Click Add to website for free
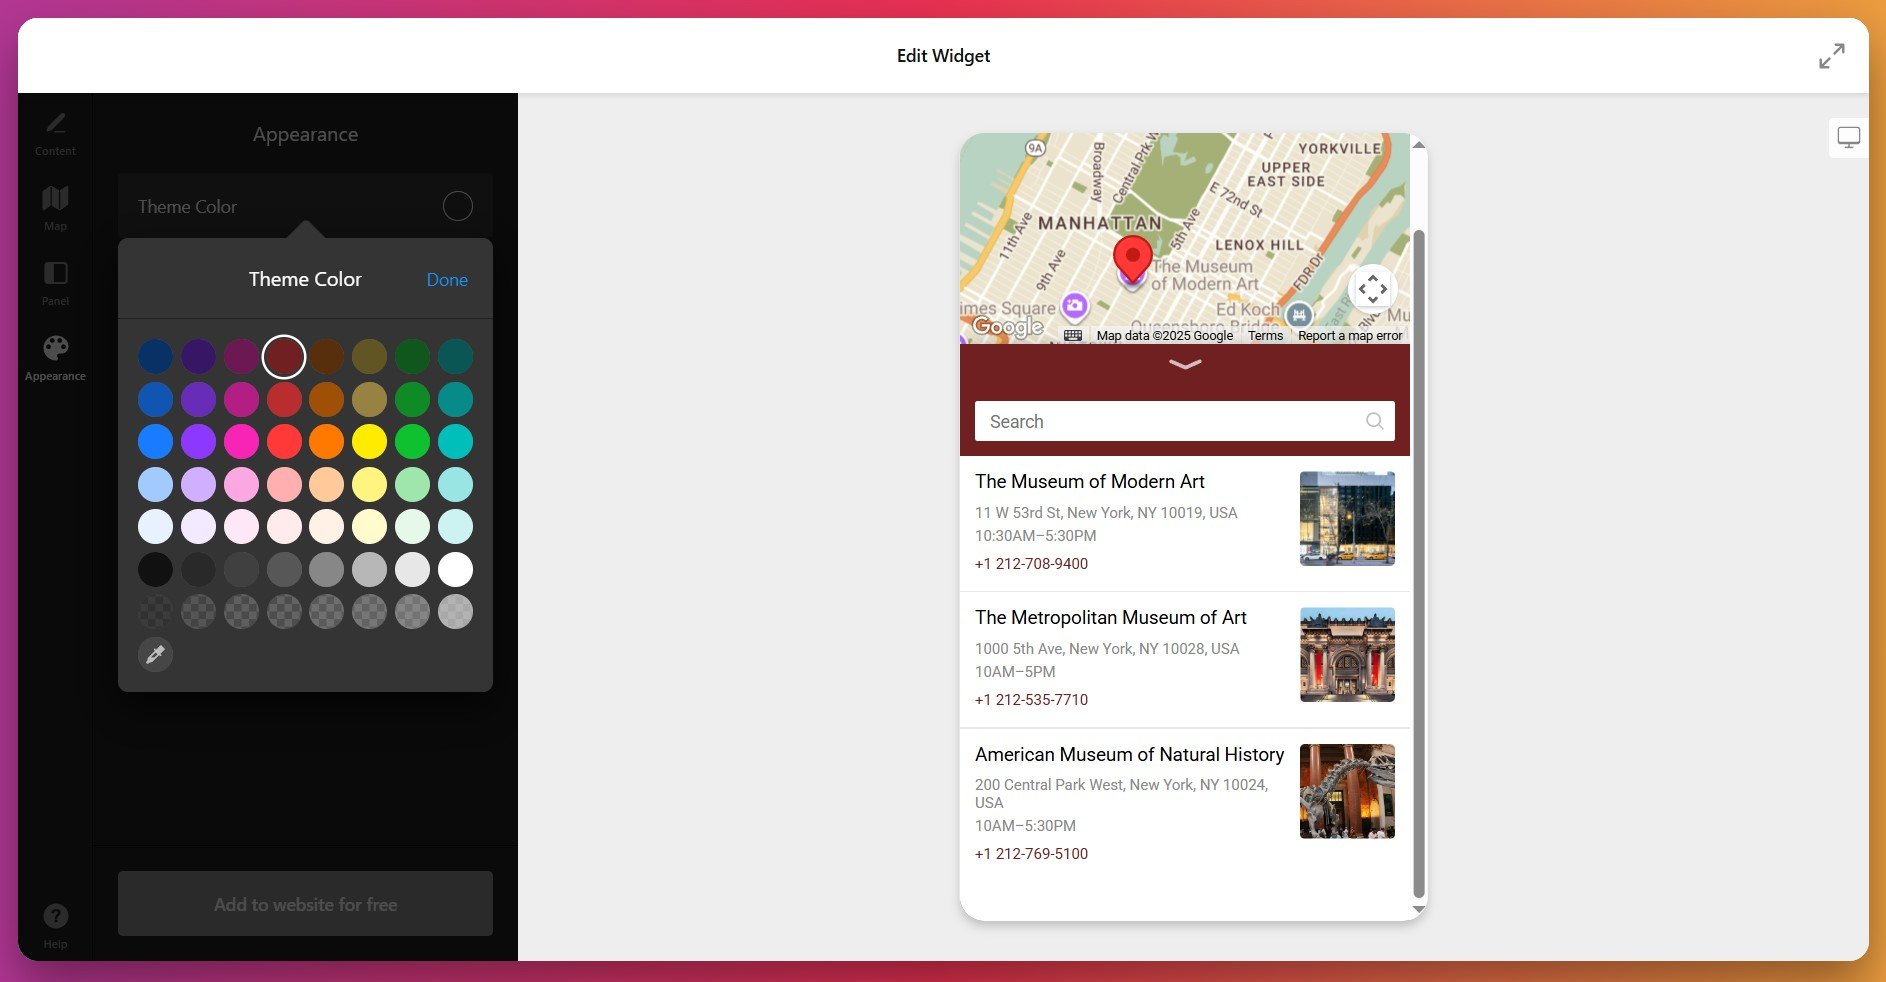1886x982 pixels. pyautogui.click(x=305, y=904)
